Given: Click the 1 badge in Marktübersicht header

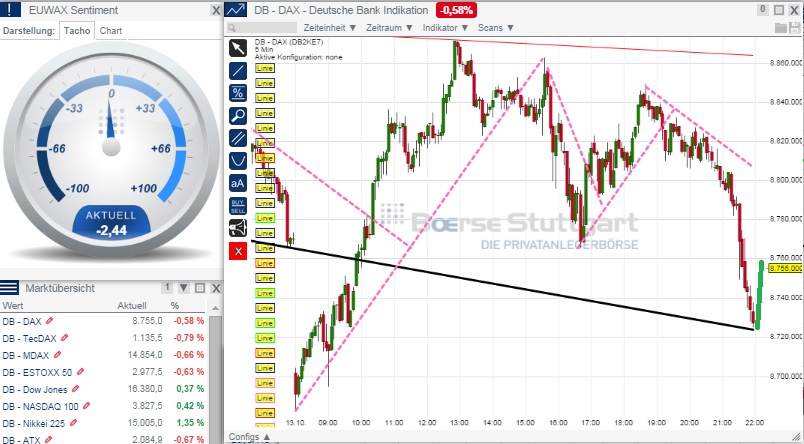Looking at the screenshot, I should (167, 287).
